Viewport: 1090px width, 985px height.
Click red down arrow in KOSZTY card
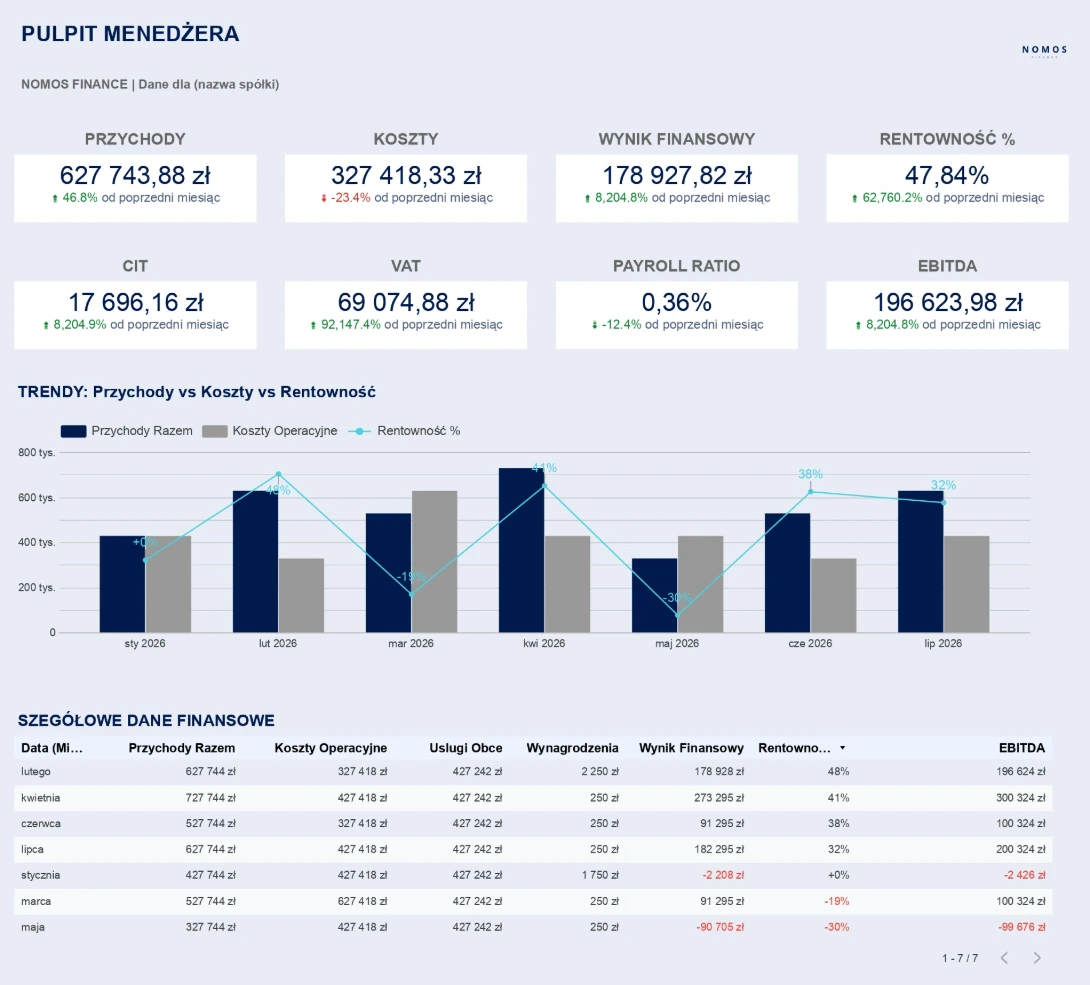coord(323,198)
